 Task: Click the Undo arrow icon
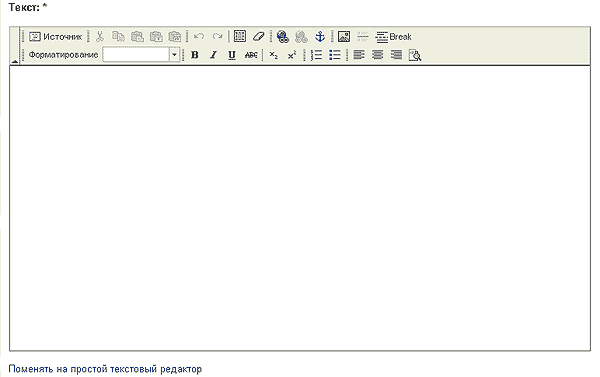tap(199, 37)
